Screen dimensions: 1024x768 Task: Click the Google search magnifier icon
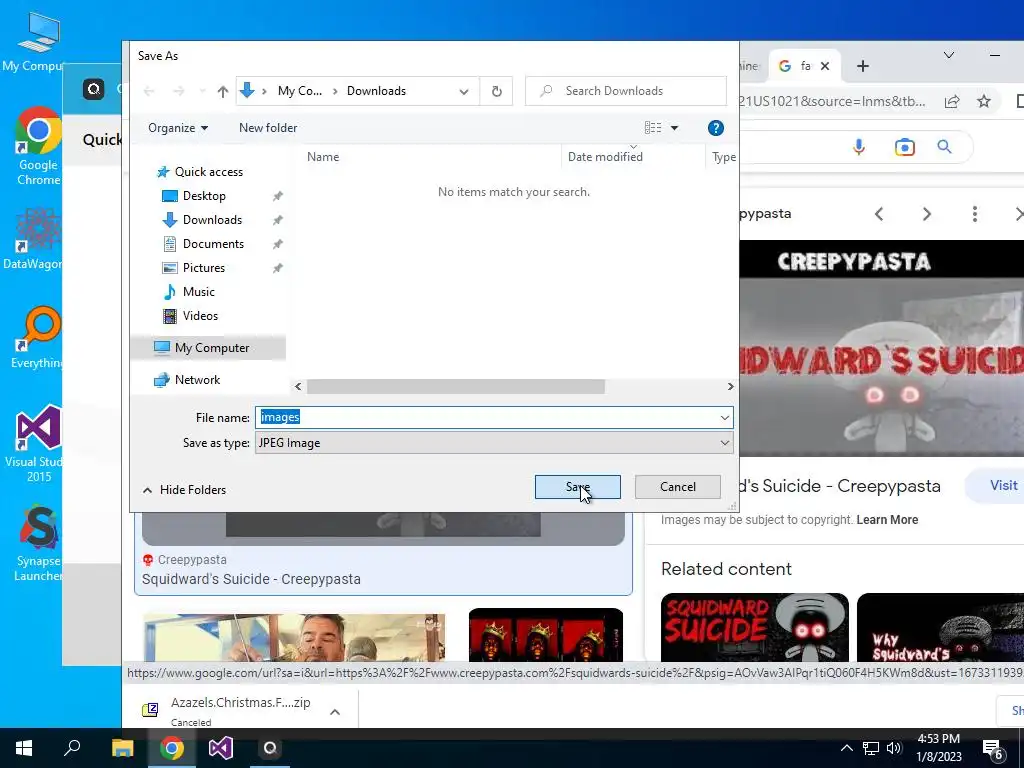944,147
